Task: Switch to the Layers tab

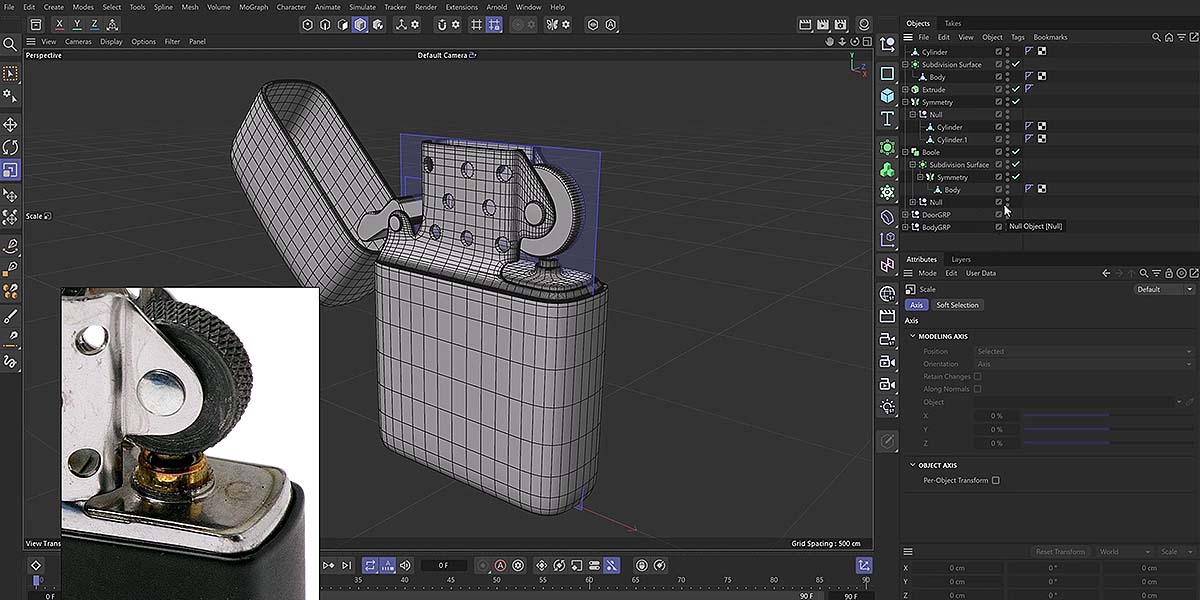Action: [x=961, y=259]
